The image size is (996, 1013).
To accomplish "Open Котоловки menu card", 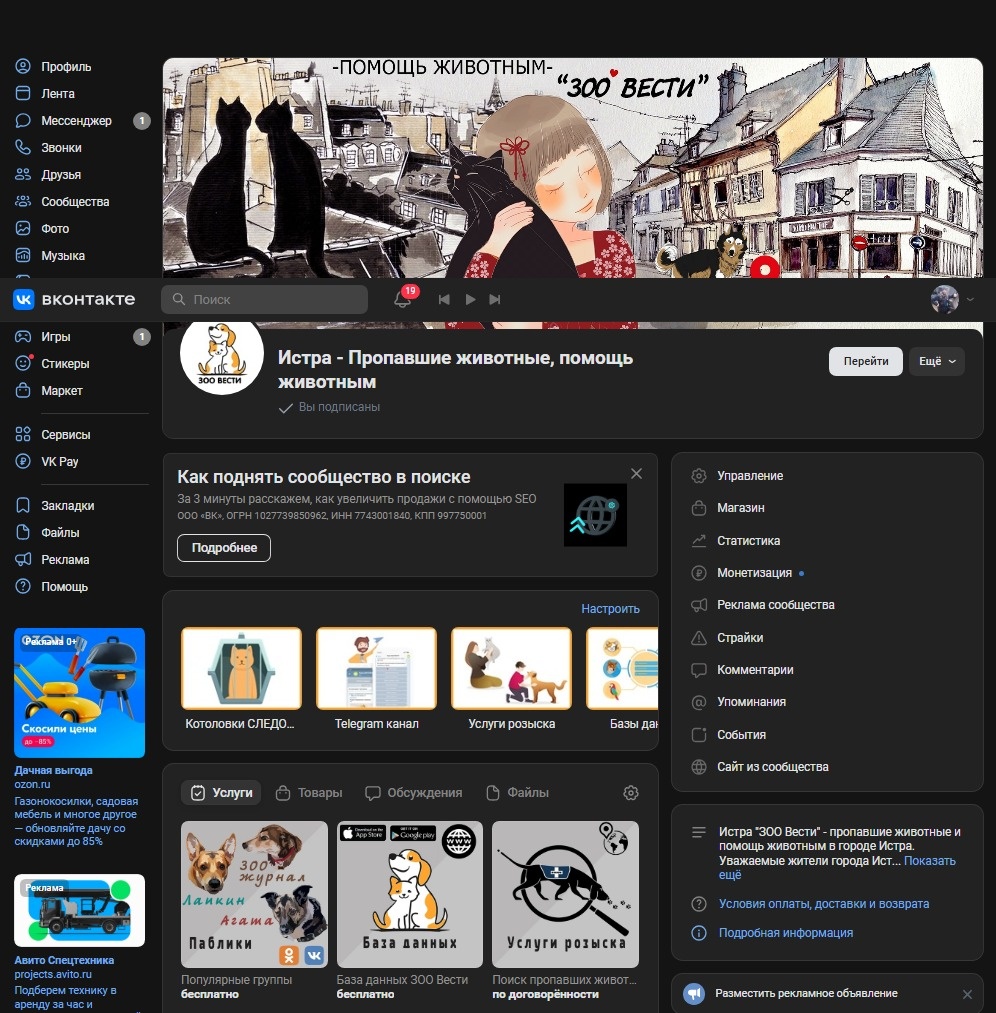I will (242, 678).
